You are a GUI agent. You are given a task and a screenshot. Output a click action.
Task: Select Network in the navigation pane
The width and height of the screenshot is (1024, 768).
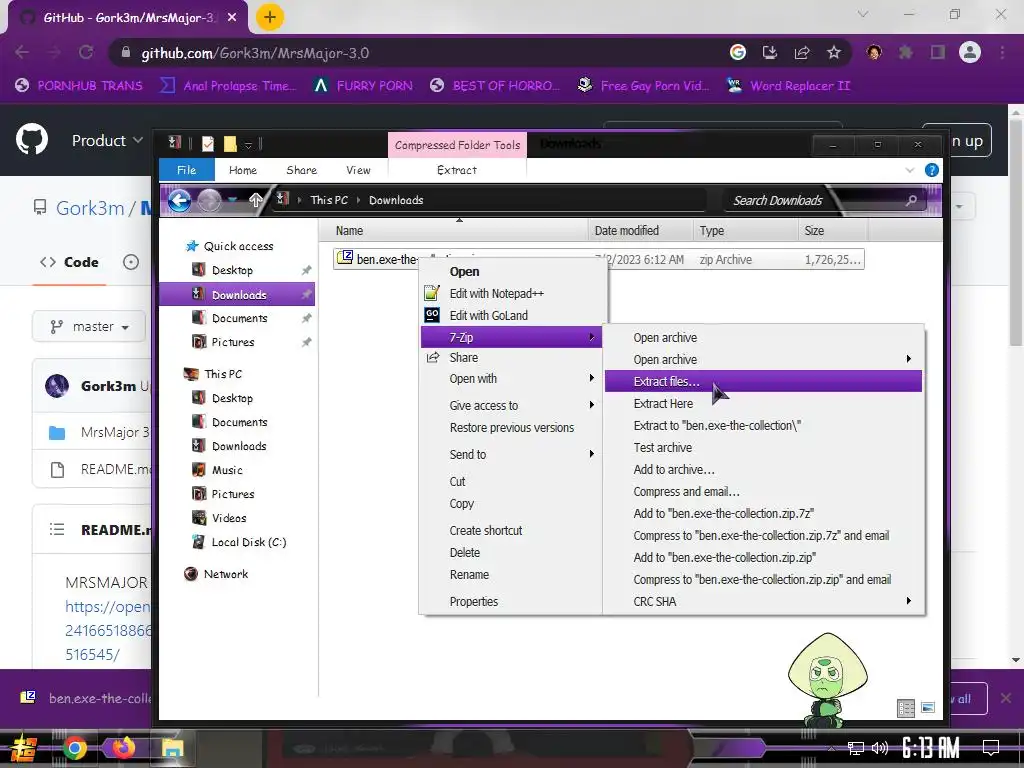(x=225, y=574)
